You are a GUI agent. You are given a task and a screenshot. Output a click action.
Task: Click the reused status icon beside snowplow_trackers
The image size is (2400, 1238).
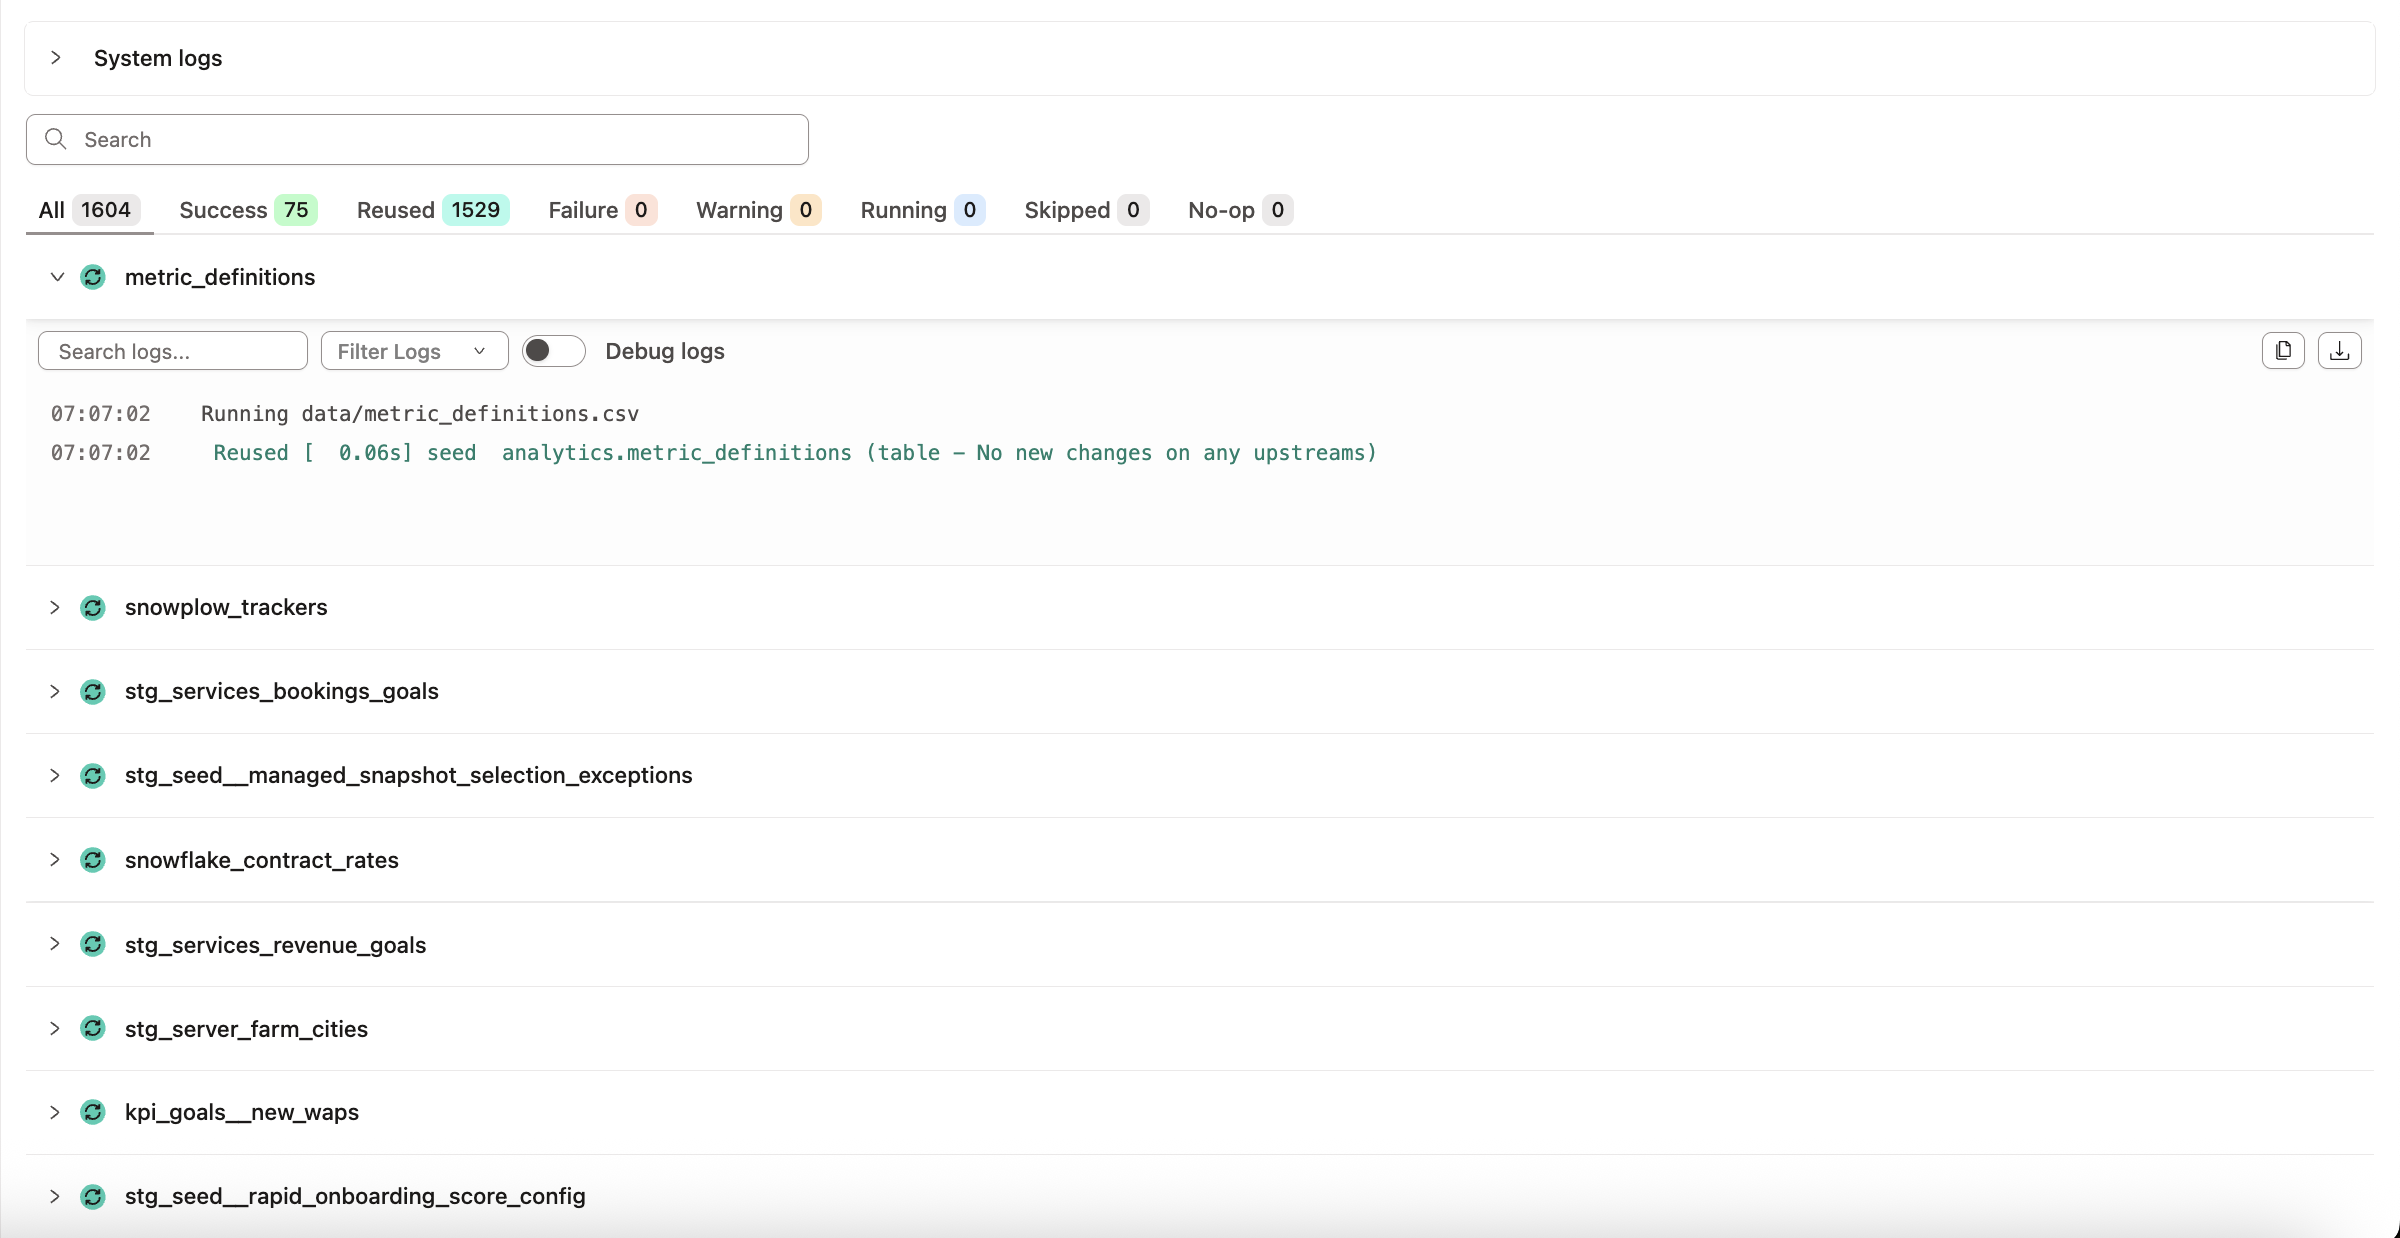click(x=93, y=607)
